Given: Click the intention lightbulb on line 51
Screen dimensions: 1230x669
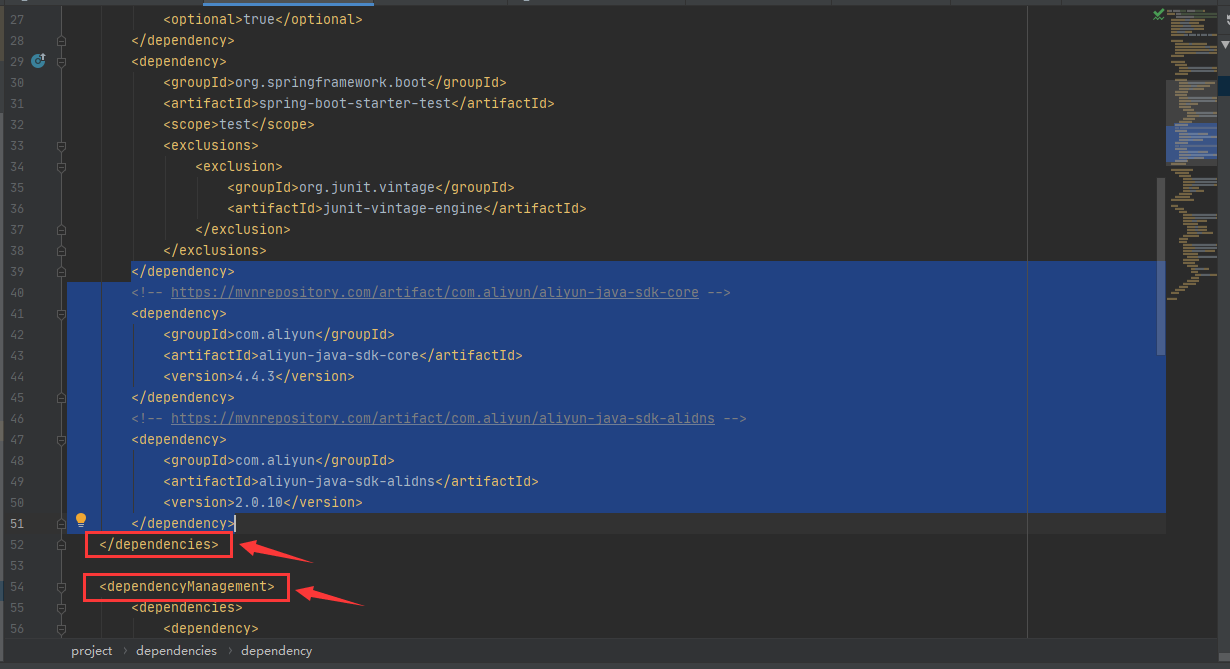Looking at the screenshot, I should tap(81, 519).
